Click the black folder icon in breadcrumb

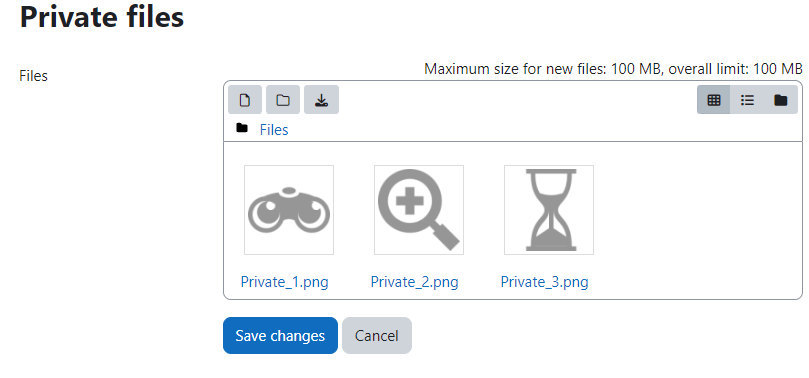(x=241, y=128)
